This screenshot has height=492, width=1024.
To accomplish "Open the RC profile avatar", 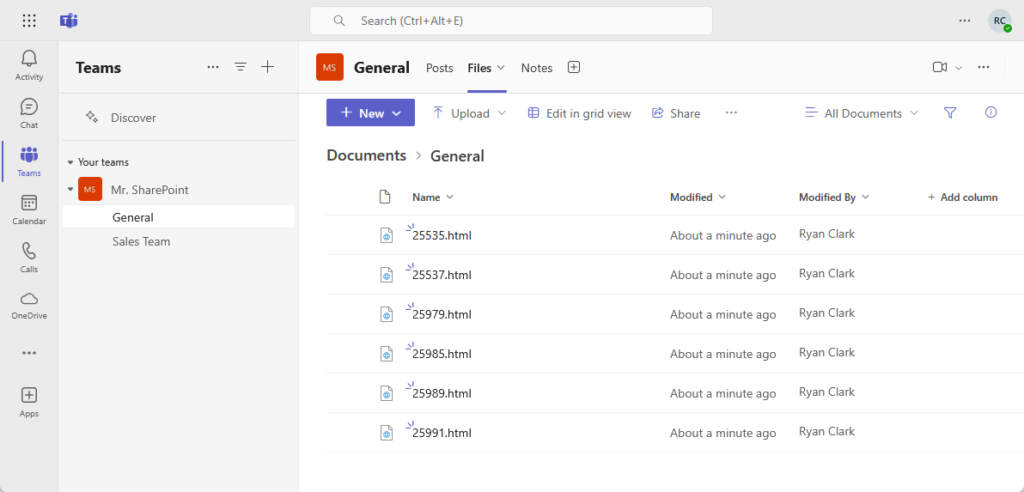I will [x=1000, y=20].
